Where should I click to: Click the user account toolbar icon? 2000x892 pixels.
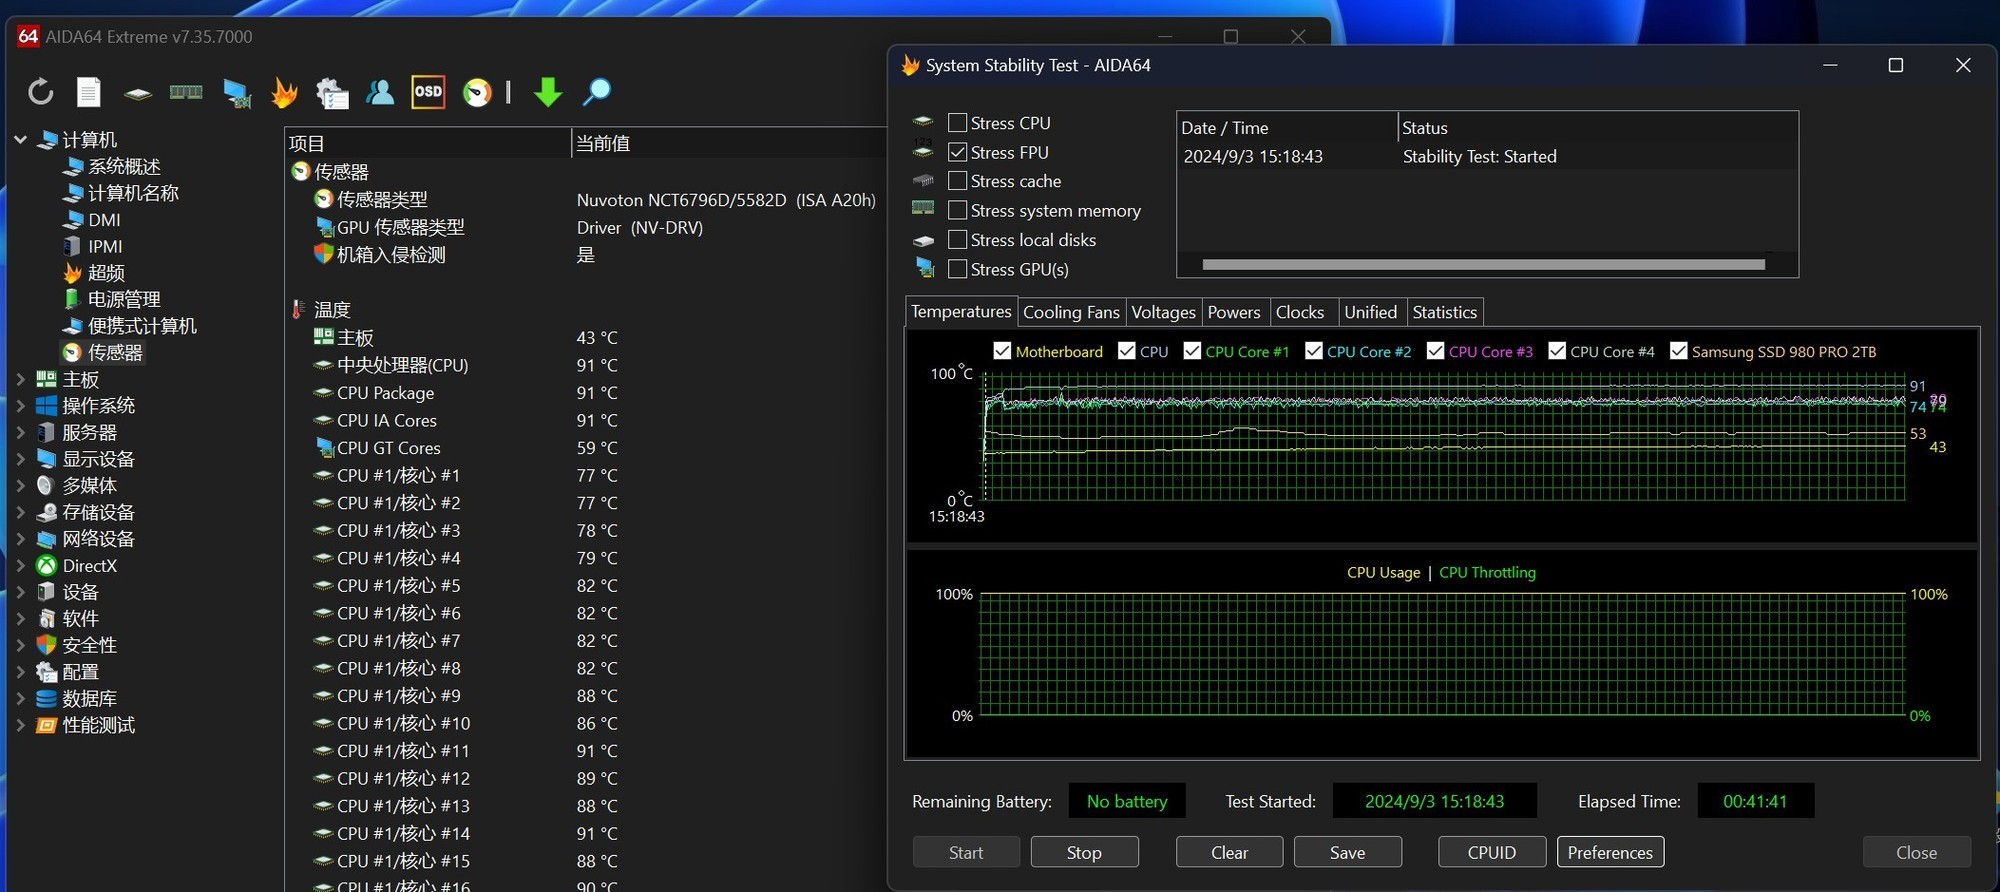[x=380, y=92]
